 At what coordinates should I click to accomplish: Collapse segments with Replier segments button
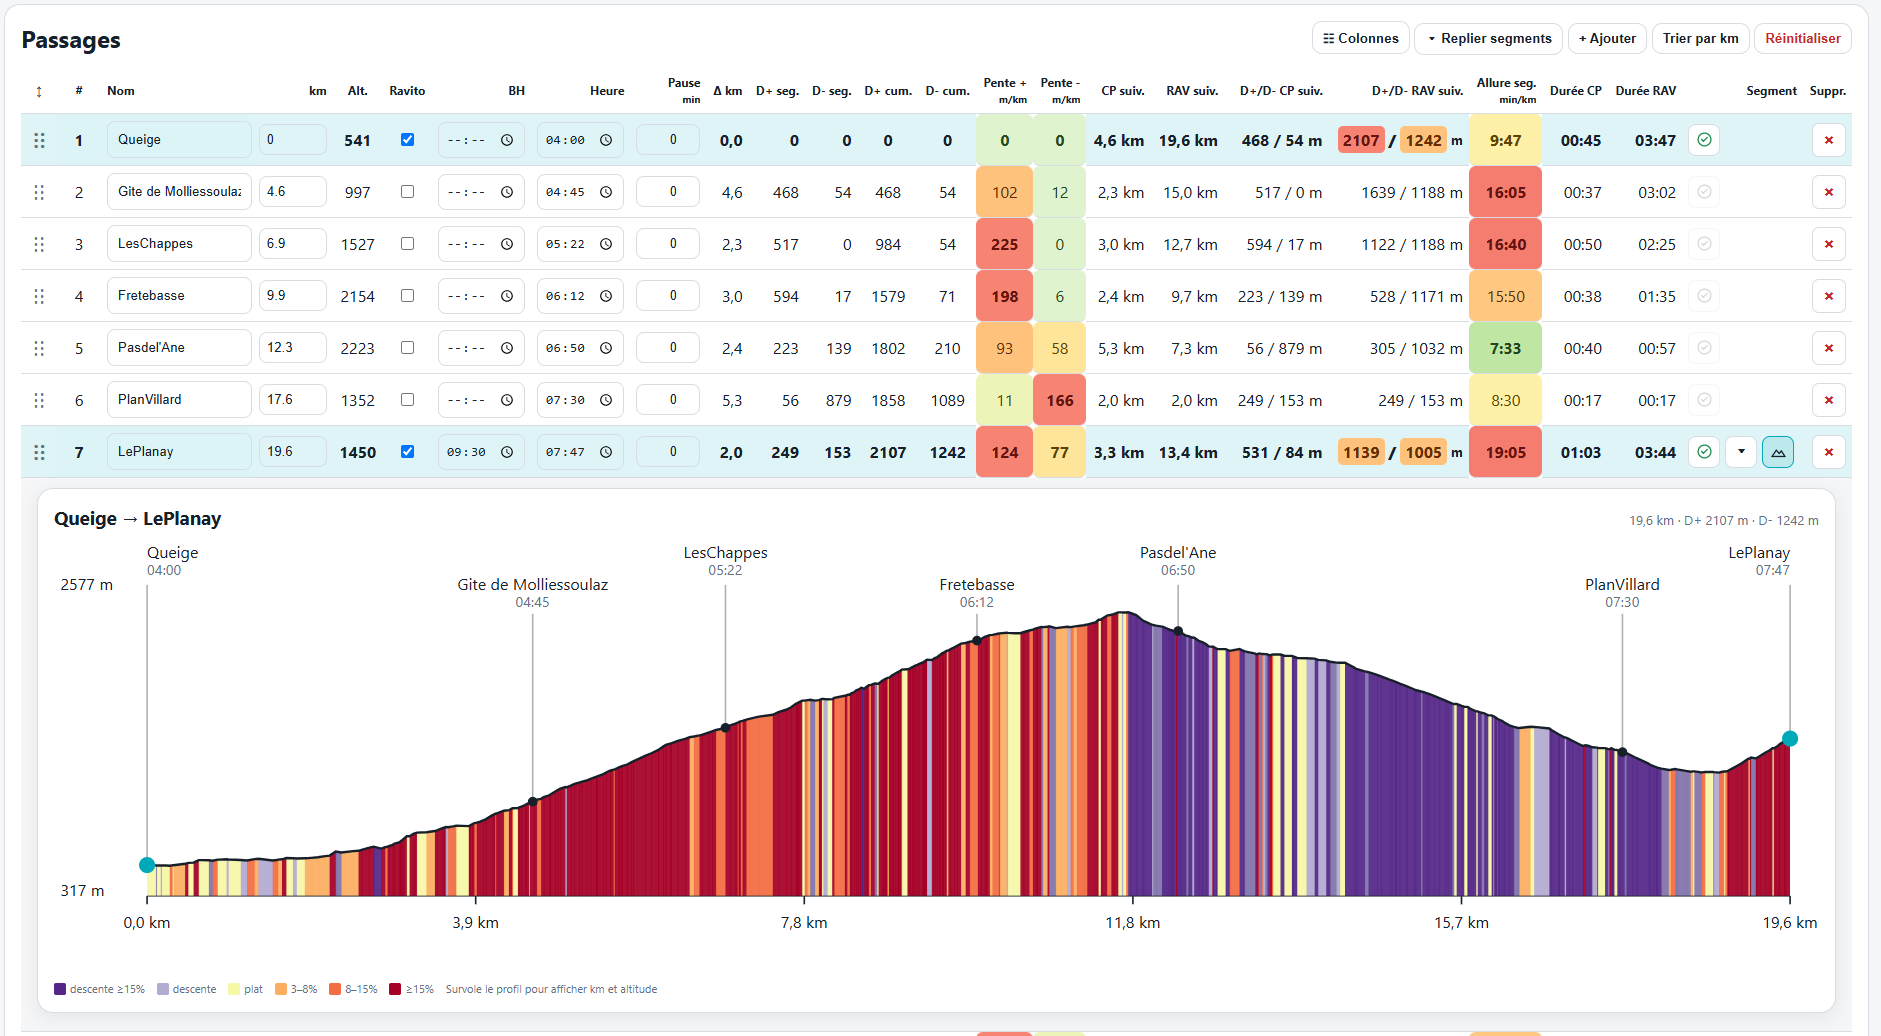(x=1489, y=38)
